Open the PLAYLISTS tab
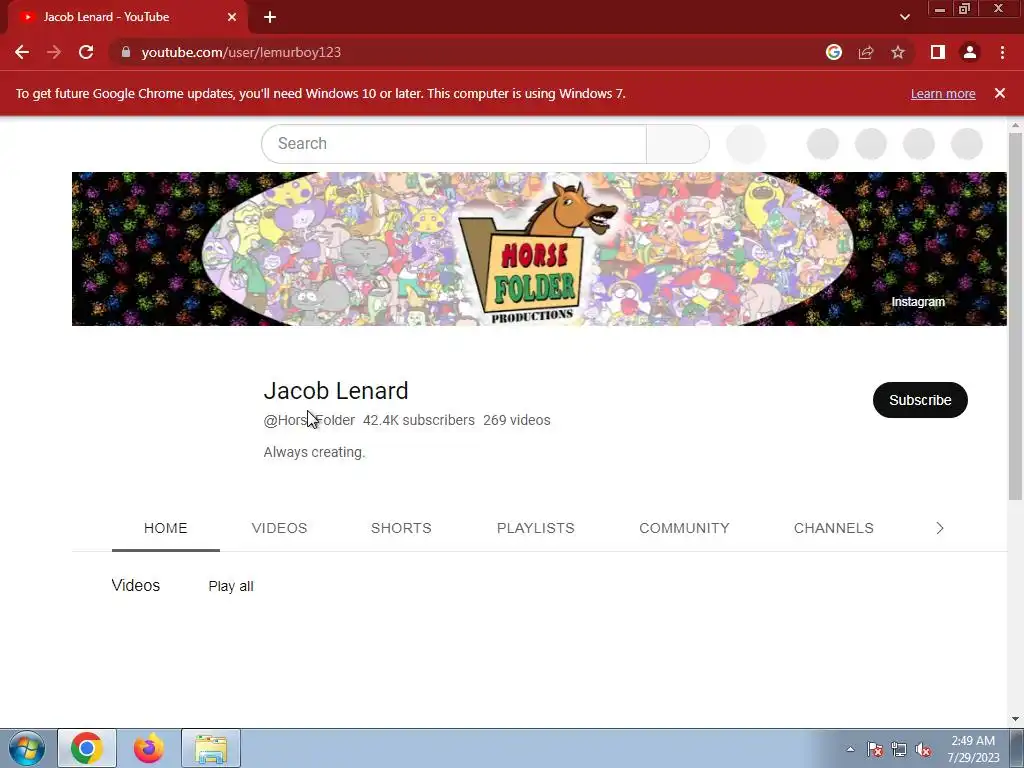The width and height of the screenshot is (1024, 768). 536,528
